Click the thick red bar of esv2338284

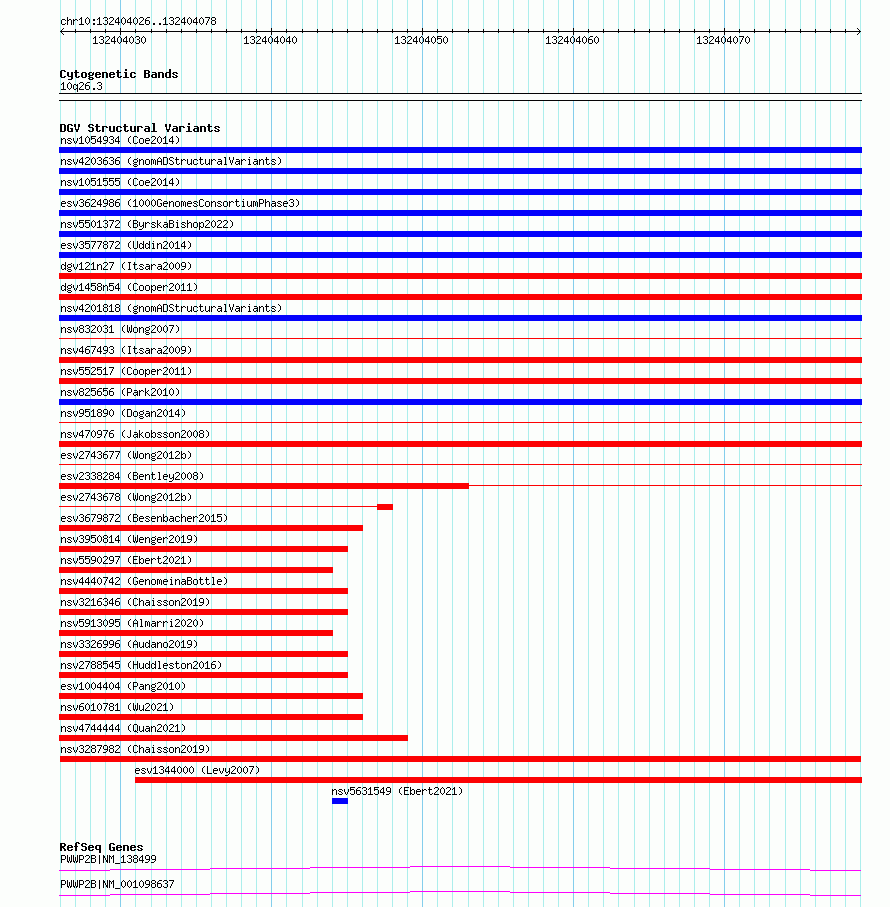point(264,486)
